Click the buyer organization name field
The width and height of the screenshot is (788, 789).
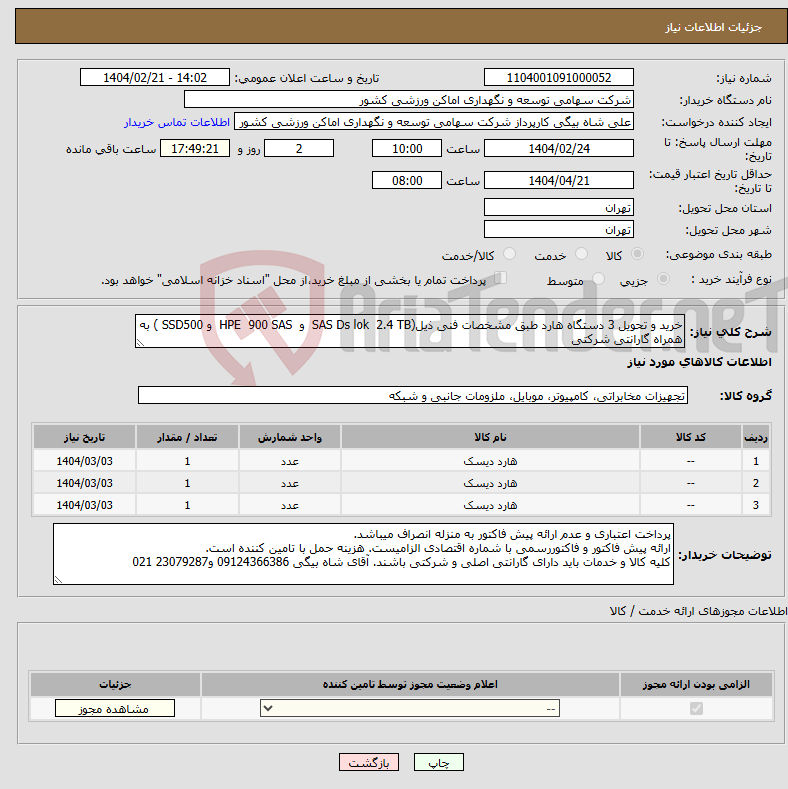409,100
